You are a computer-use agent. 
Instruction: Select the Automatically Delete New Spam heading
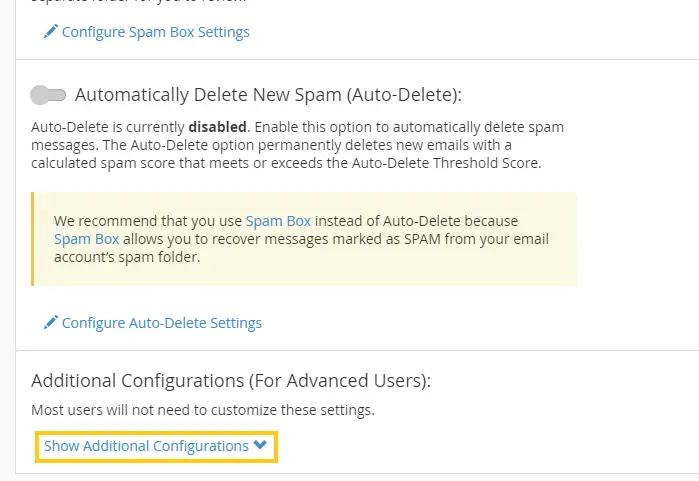(x=268, y=95)
